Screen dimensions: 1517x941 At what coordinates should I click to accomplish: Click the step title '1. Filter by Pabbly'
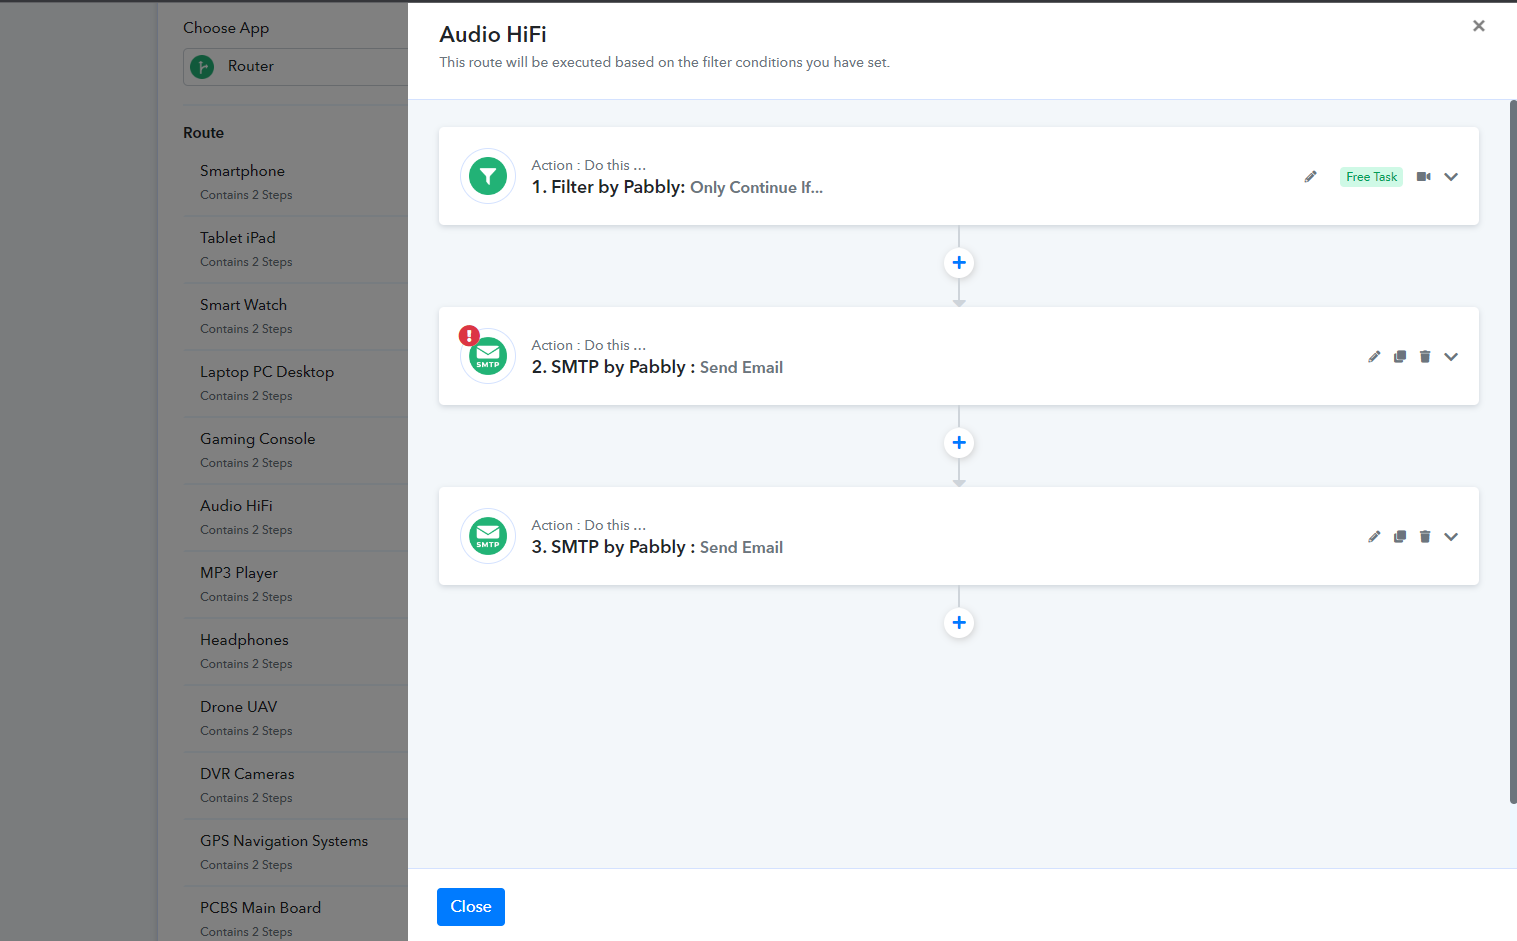607,187
